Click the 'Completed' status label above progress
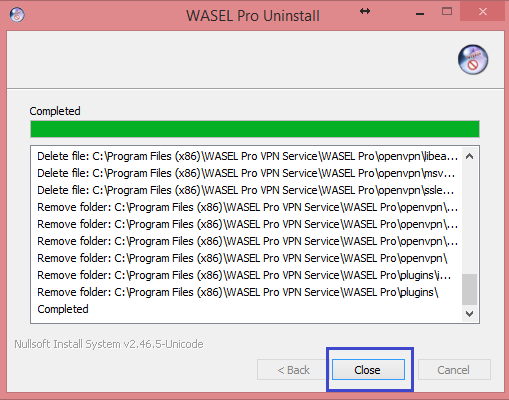The height and width of the screenshot is (400, 509). (x=55, y=111)
